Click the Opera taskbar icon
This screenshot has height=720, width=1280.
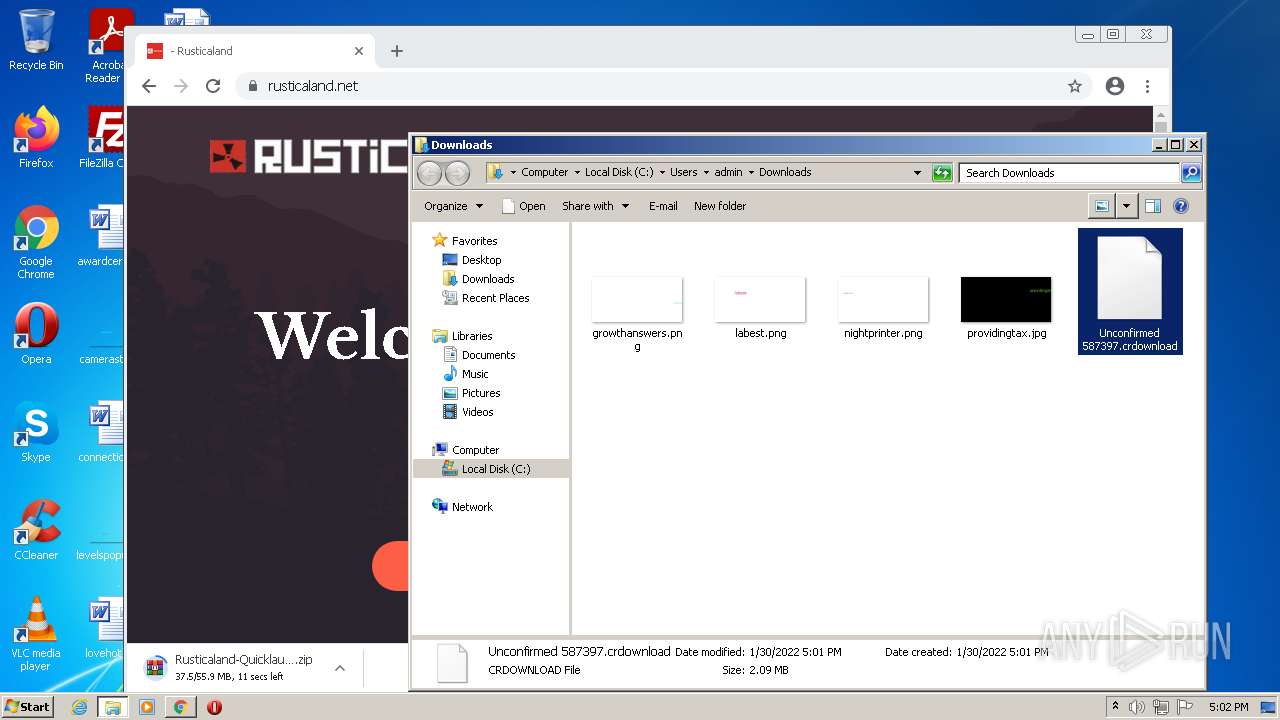tap(214, 707)
